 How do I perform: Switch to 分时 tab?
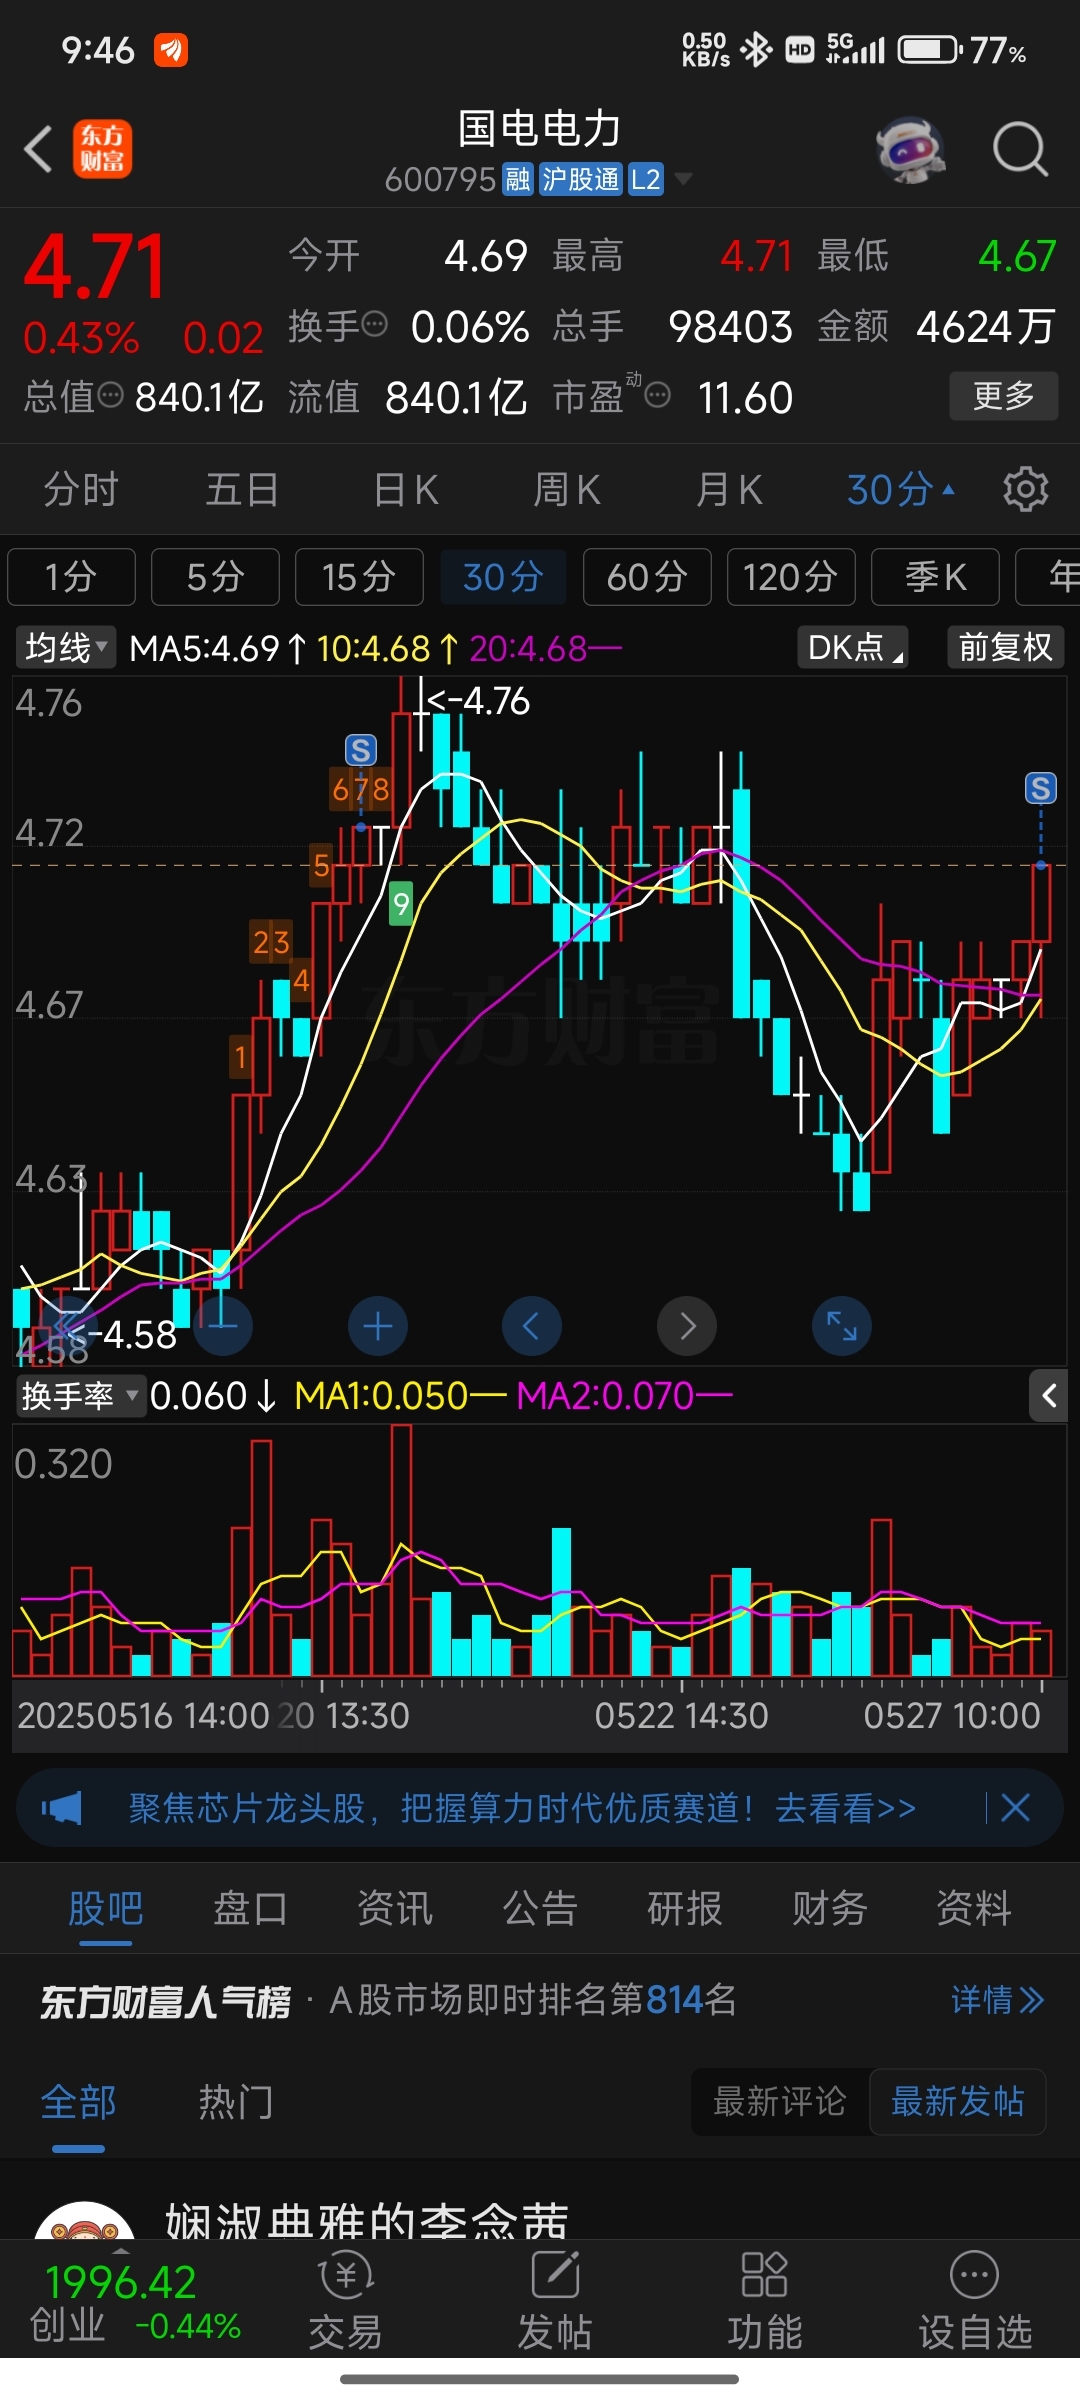[81, 489]
